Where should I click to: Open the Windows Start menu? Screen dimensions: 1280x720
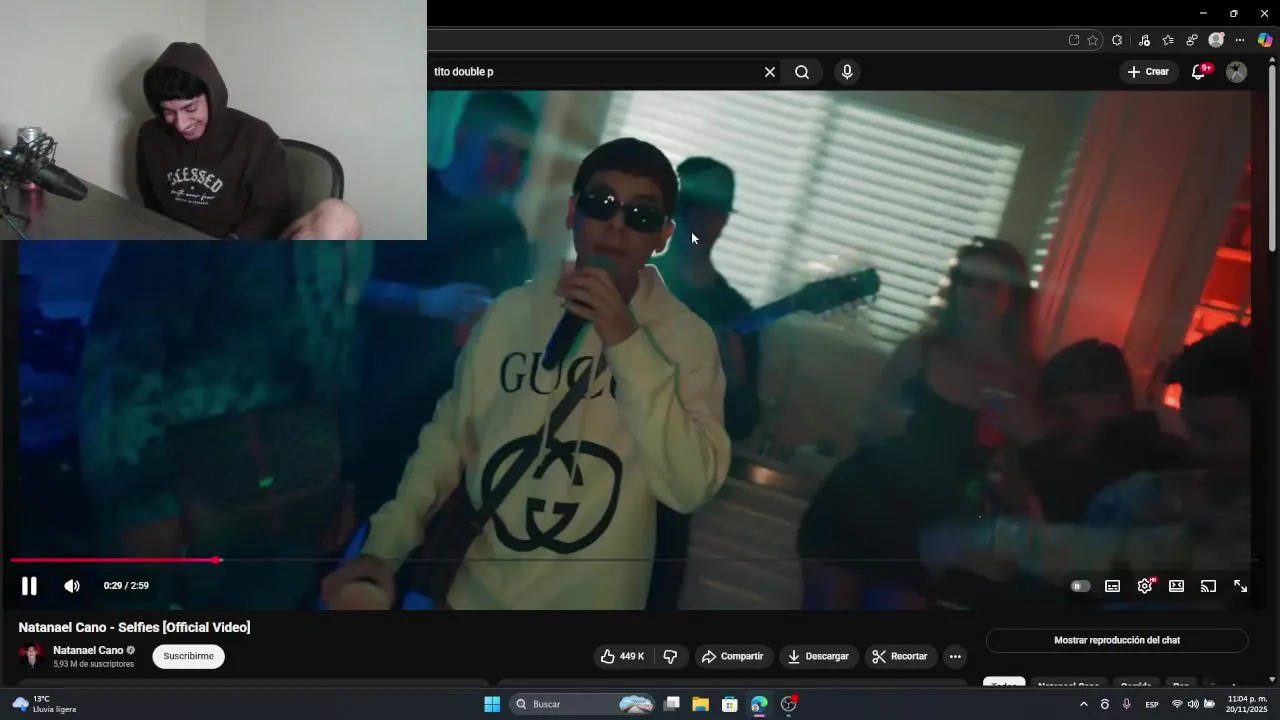(492, 704)
